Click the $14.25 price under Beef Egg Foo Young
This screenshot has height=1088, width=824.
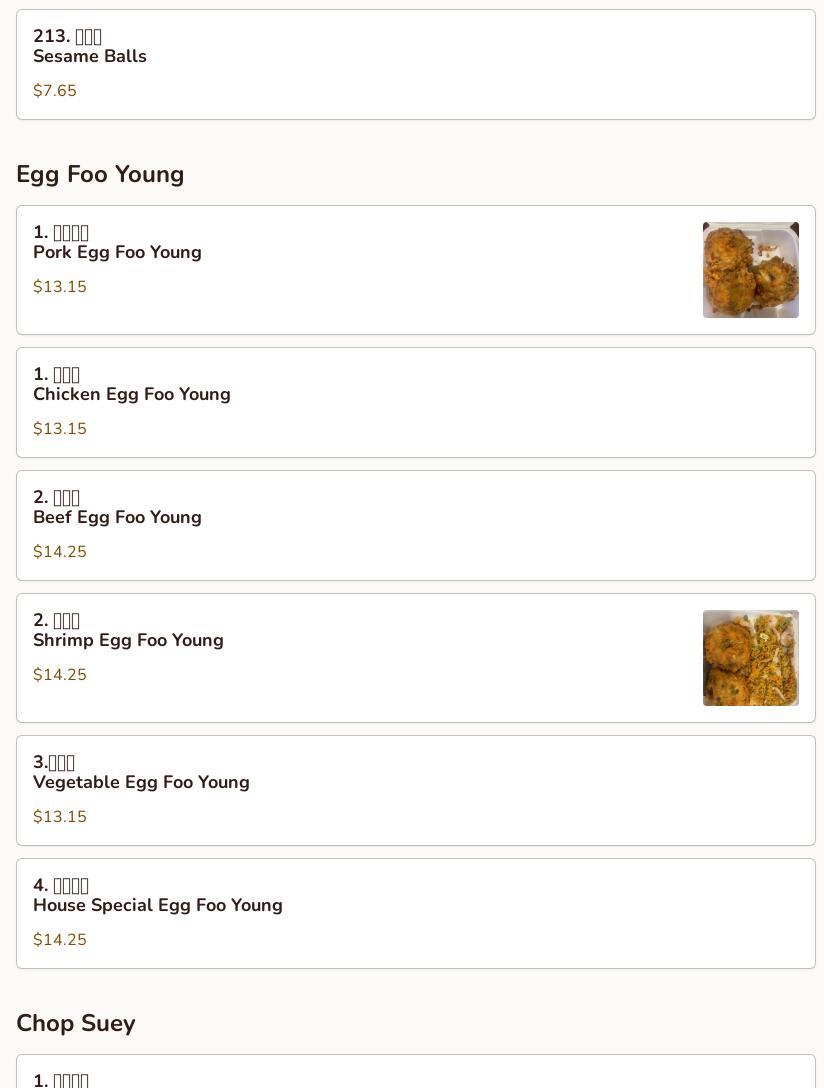[x=60, y=552]
